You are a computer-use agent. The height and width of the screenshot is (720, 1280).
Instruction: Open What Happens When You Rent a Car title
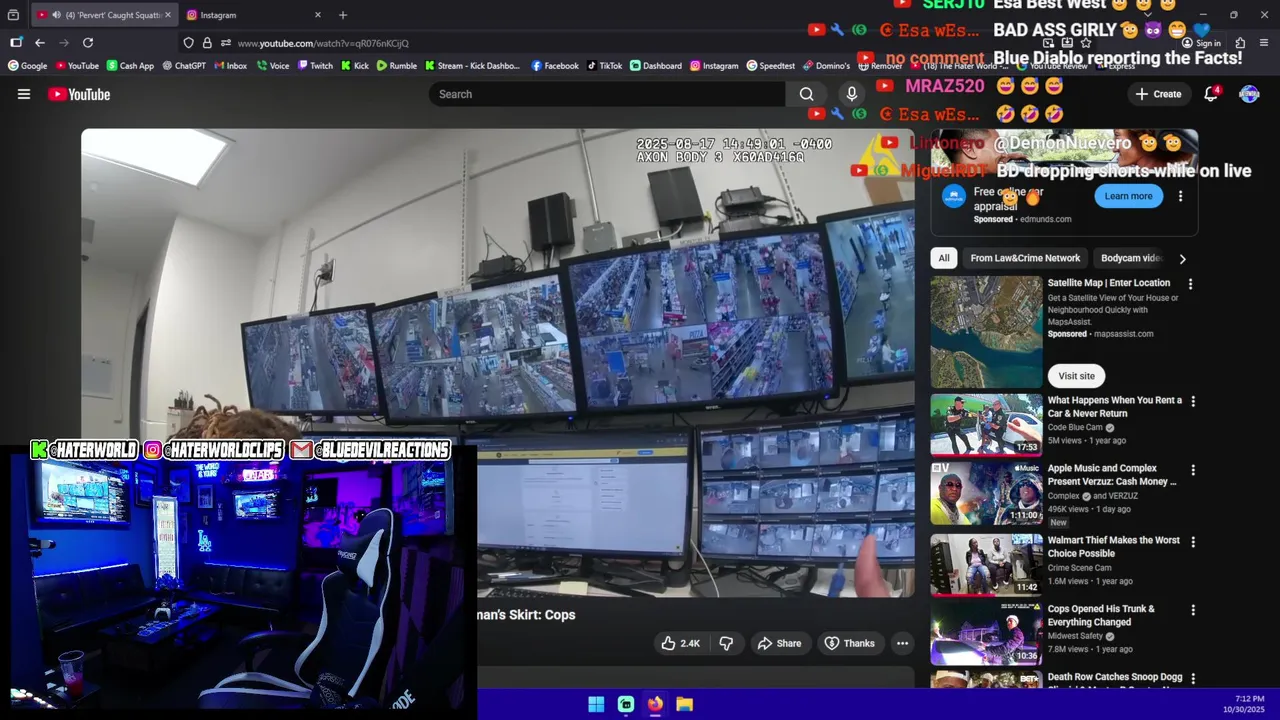pos(1114,406)
